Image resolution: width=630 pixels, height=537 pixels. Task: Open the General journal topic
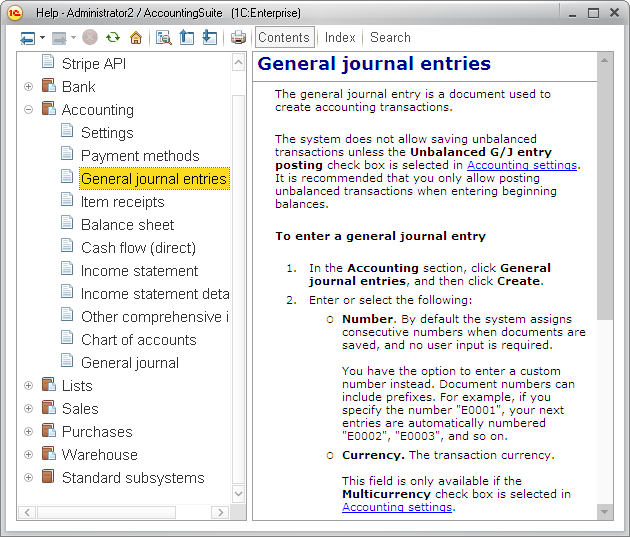[130, 363]
